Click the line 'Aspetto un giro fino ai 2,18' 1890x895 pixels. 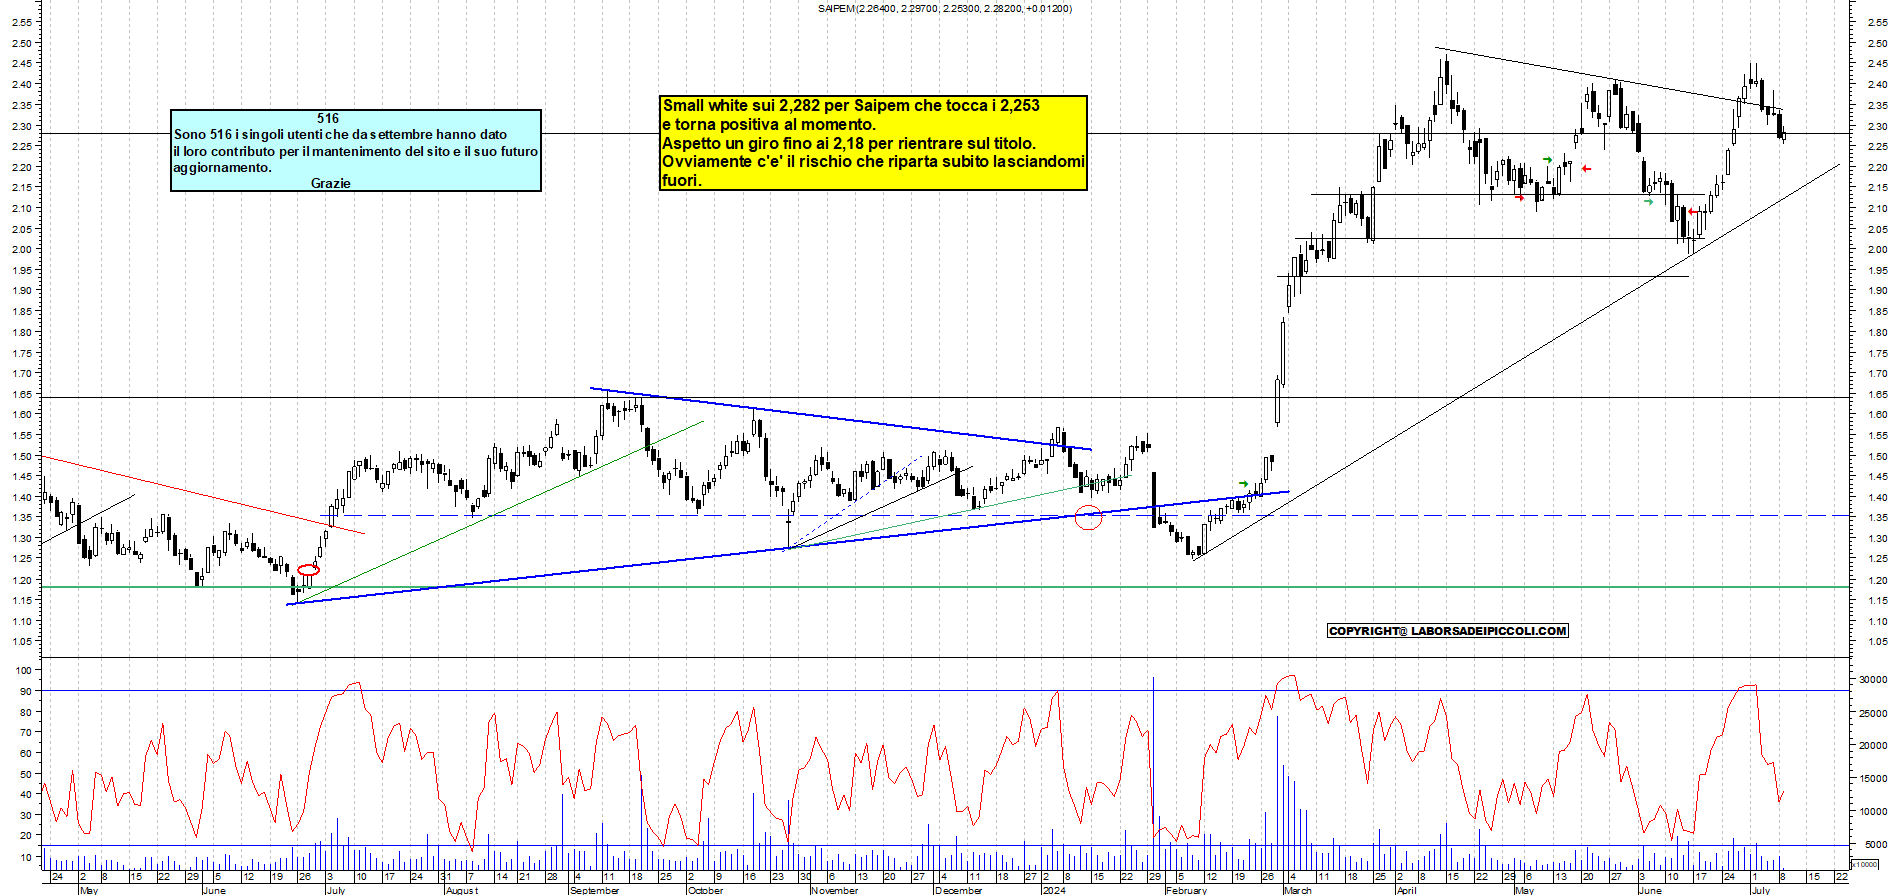click(x=849, y=143)
